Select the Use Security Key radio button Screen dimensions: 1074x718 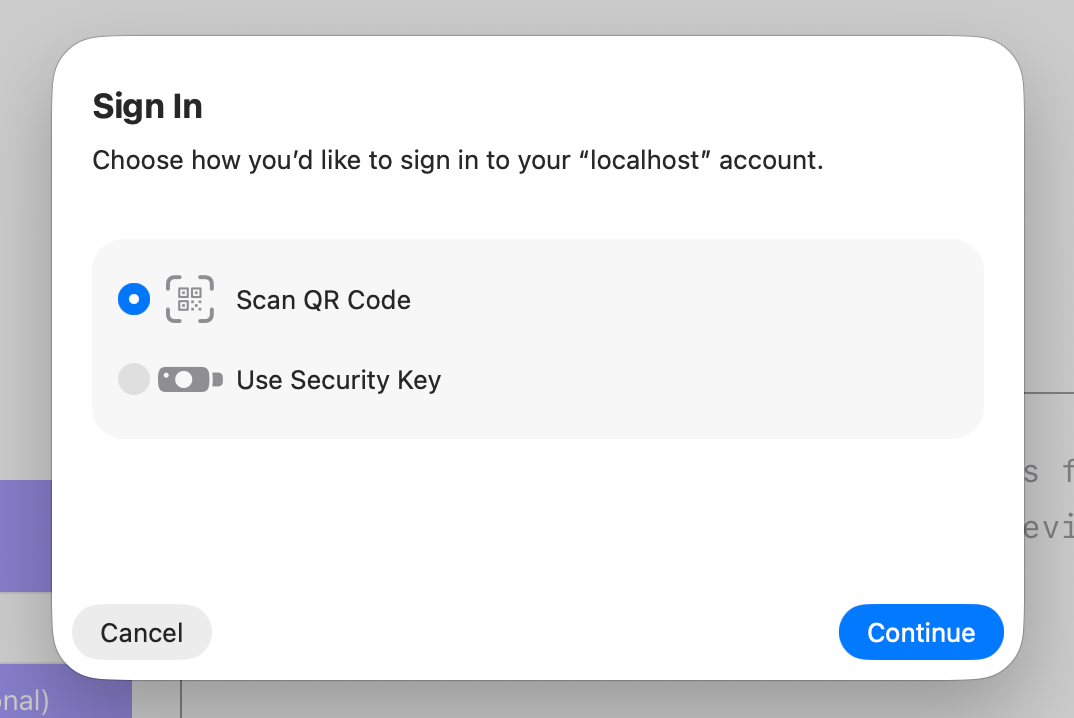[x=133, y=379]
